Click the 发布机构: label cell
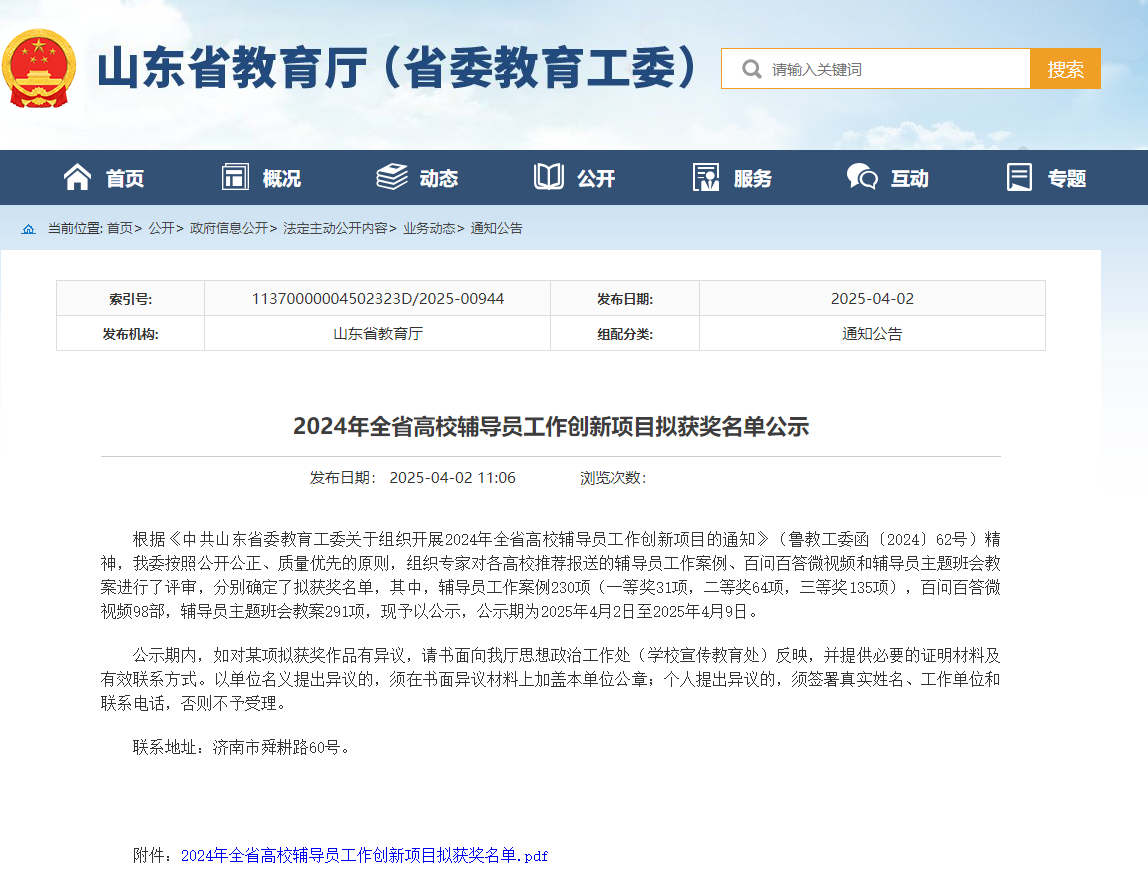1148x880 pixels. (130, 334)
